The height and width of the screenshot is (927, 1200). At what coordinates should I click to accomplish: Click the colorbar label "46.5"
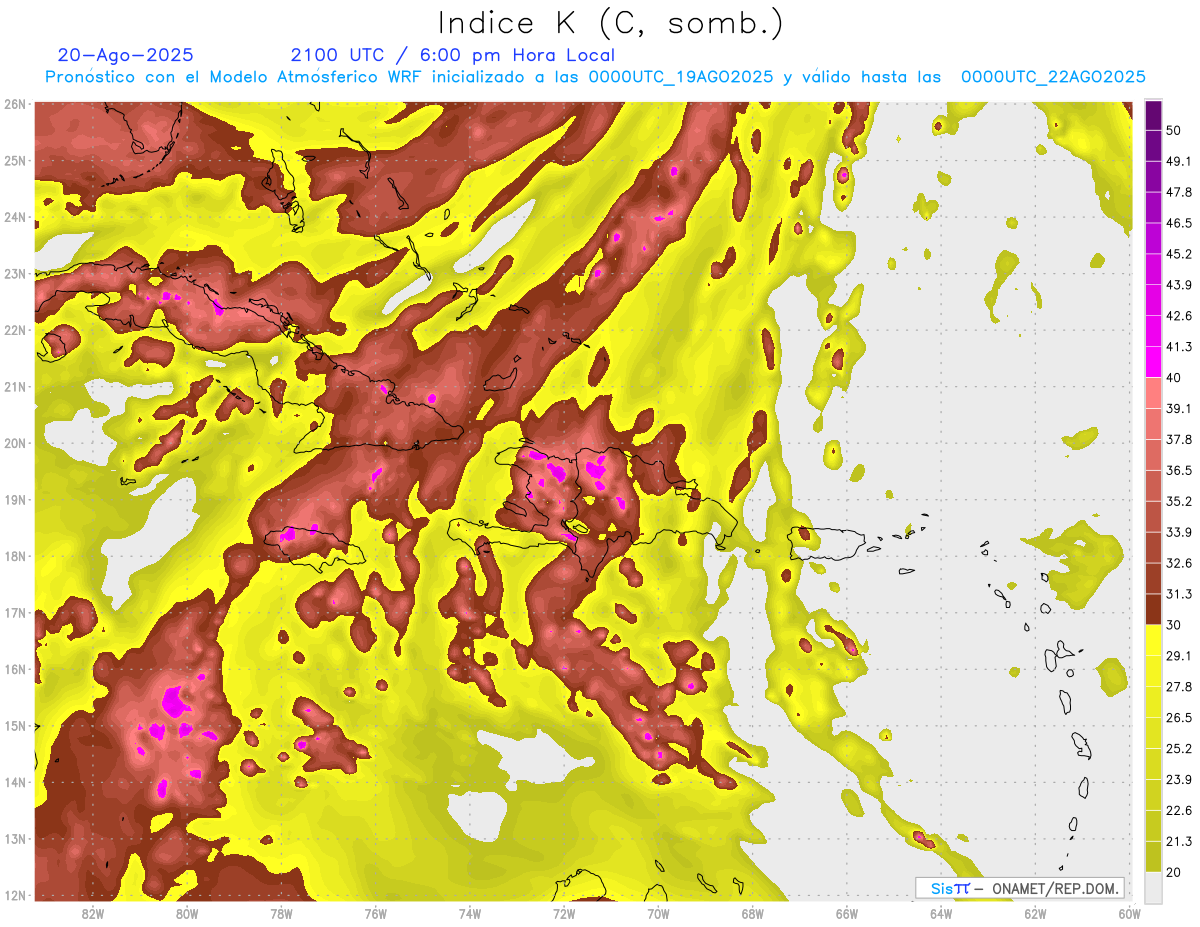click(x=1179, y=223)
